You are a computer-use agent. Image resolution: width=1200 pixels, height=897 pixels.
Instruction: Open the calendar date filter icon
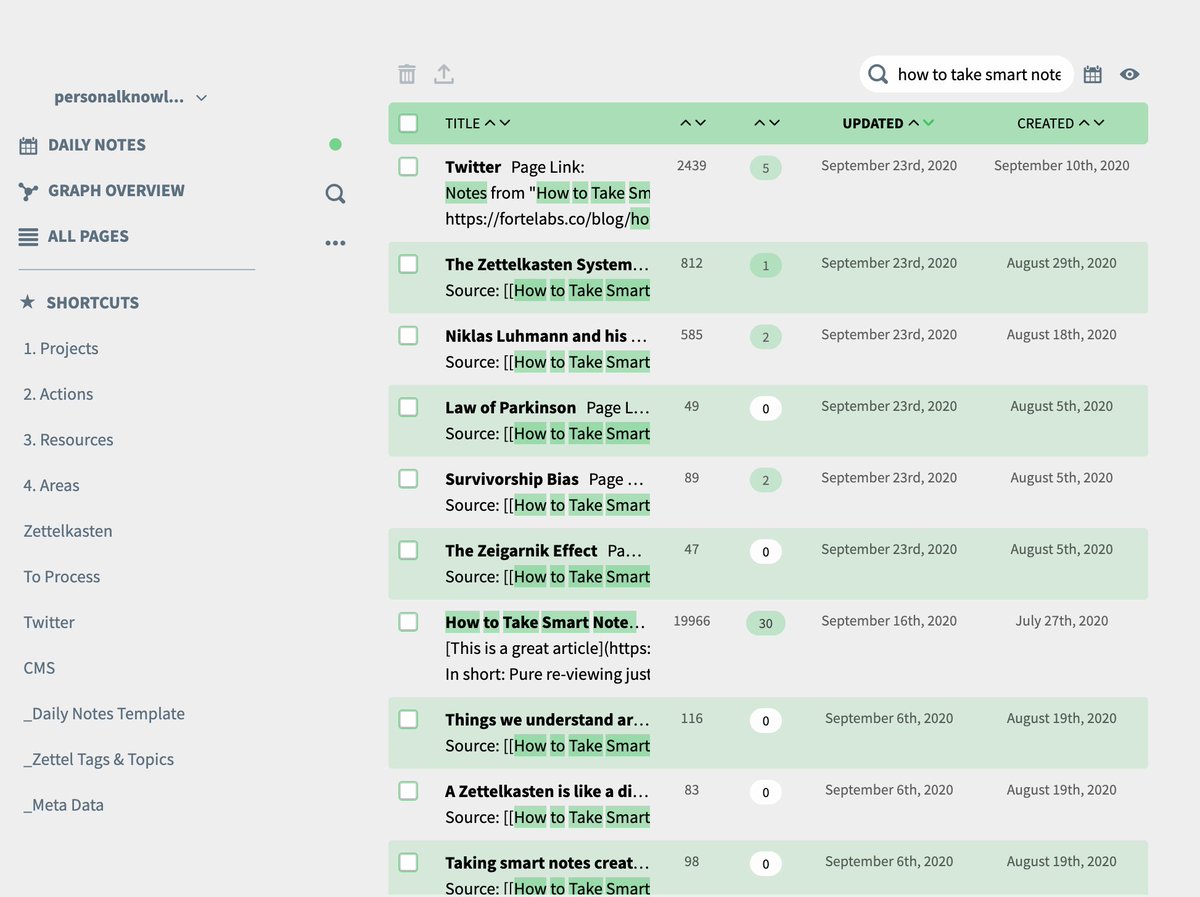[x=1093, y=74]
